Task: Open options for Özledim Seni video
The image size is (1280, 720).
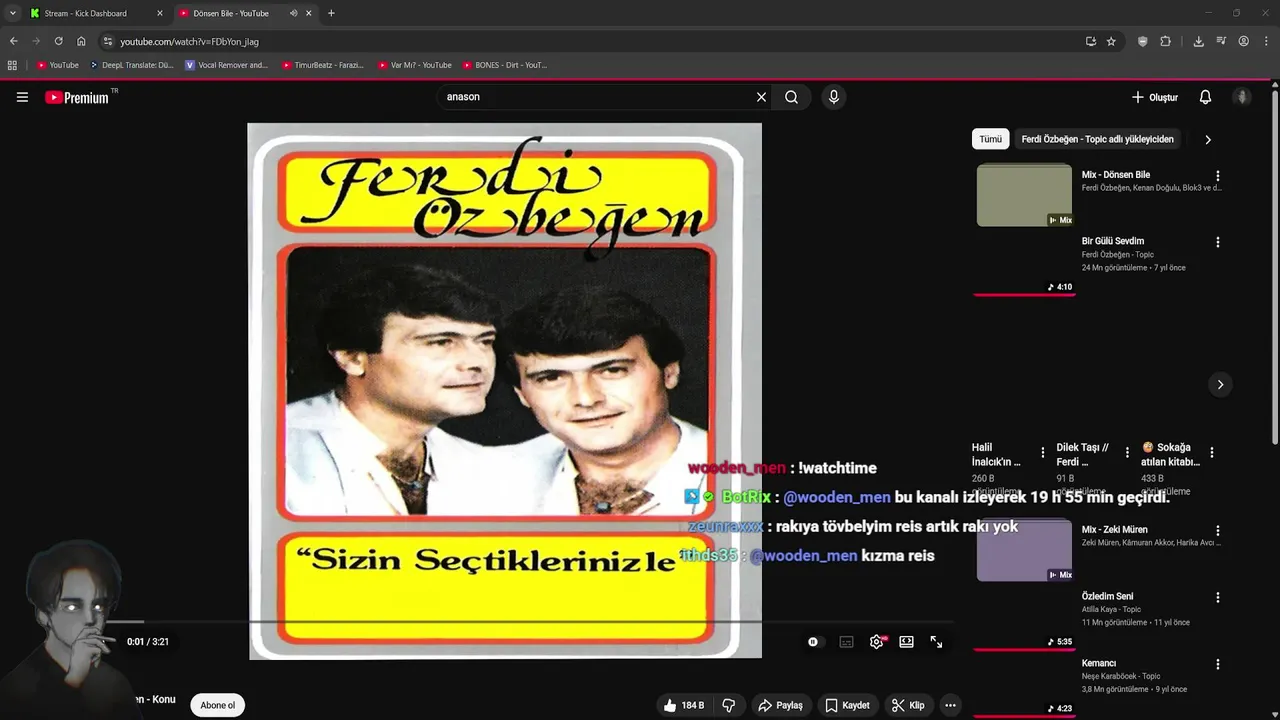Action: (x=1217, y=597)
